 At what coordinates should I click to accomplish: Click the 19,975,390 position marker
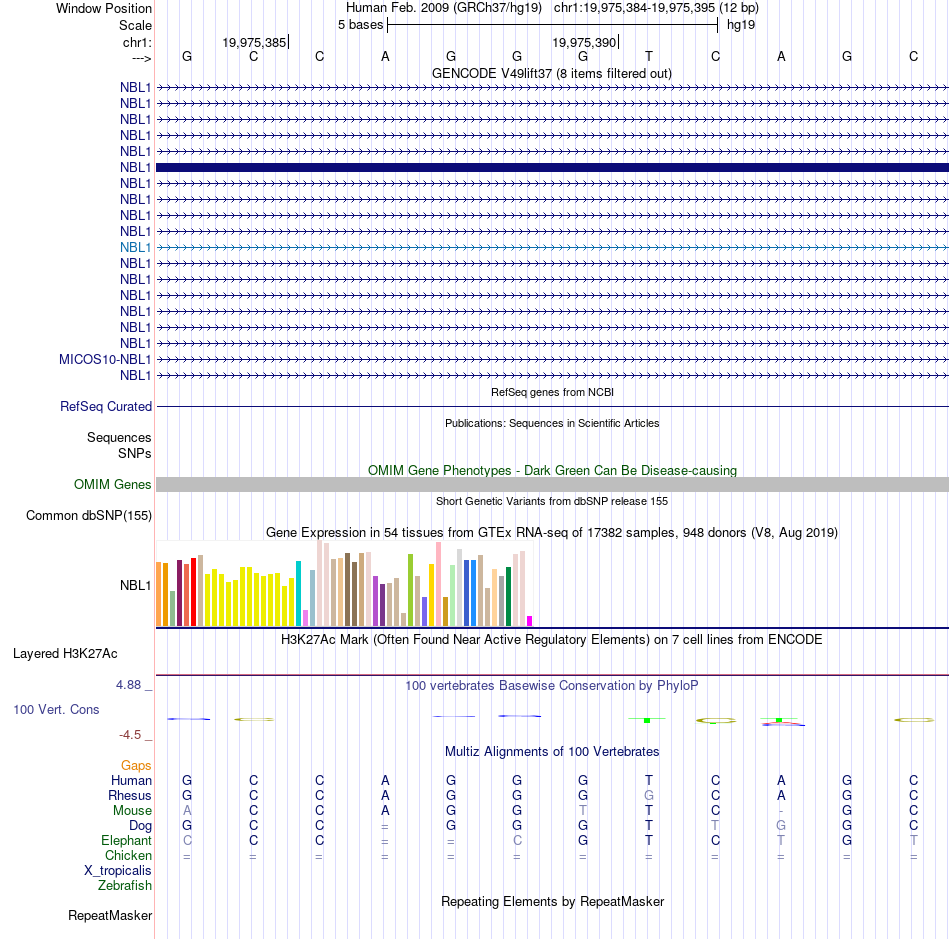click(x=584, y=42)
